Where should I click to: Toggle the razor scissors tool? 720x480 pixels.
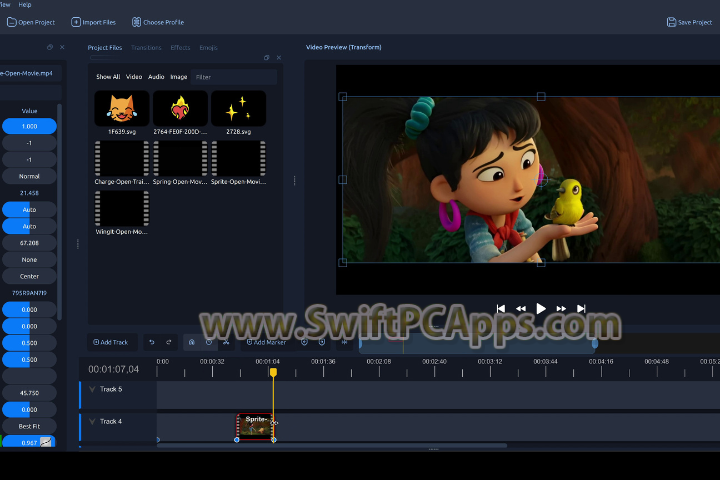226,342
